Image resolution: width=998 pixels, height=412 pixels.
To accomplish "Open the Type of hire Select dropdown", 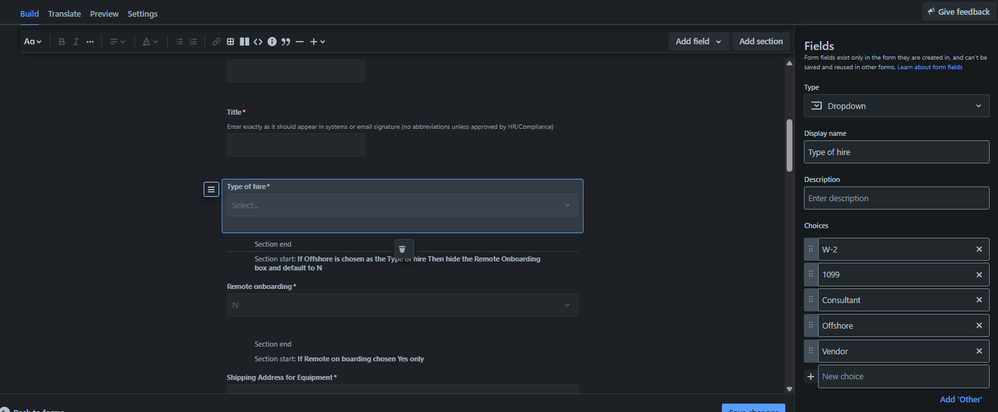I will click(x=402, y=205).
